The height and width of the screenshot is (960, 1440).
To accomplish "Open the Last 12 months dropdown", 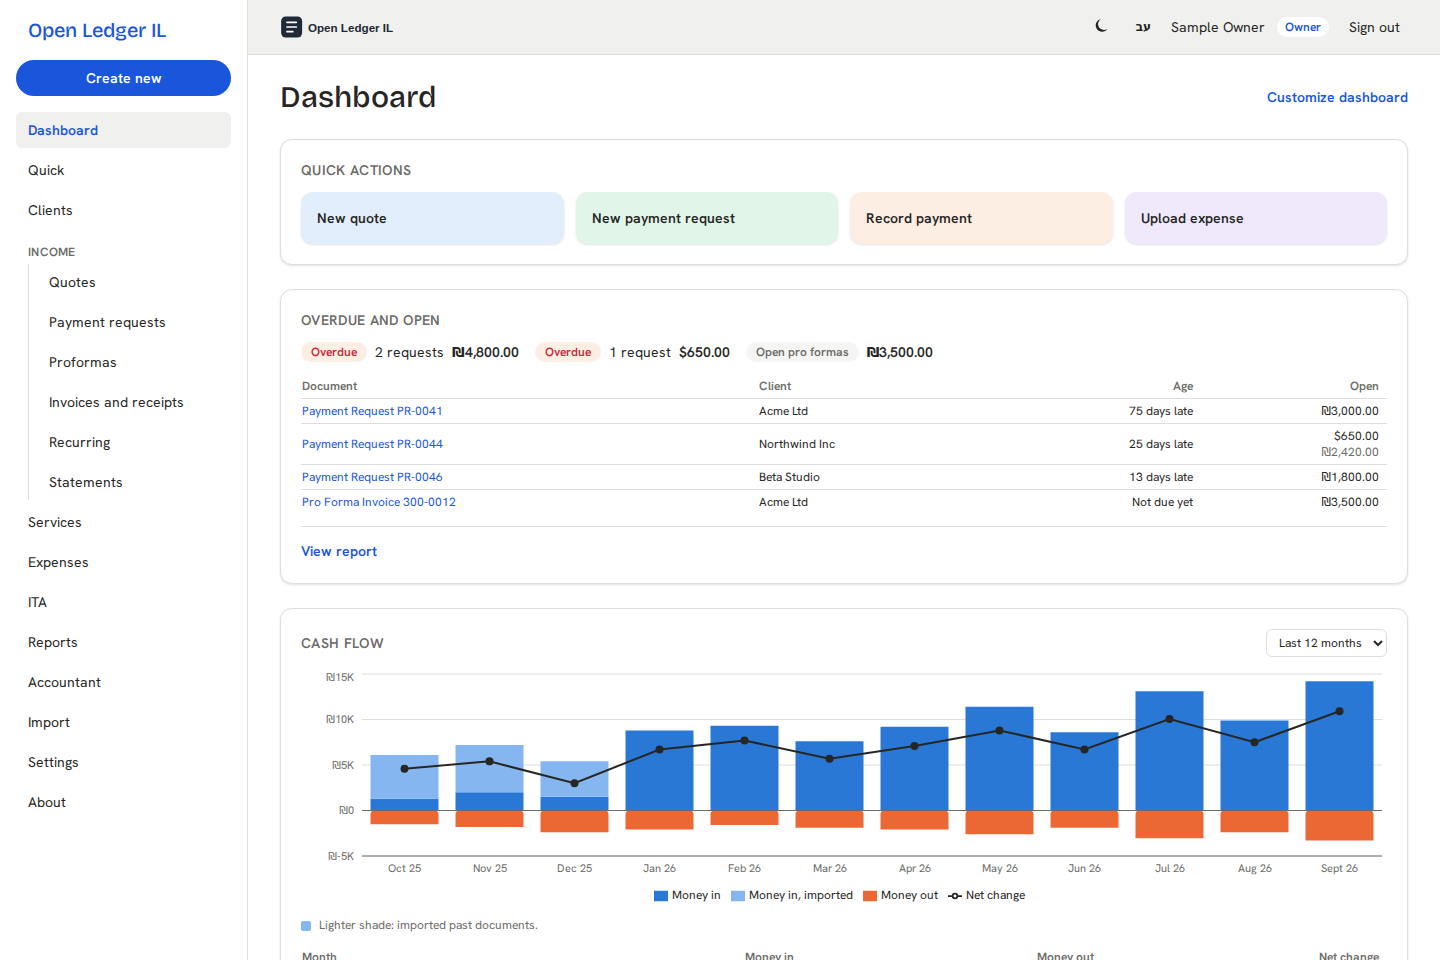I will pyautogui.click(x=1326, y=643).
